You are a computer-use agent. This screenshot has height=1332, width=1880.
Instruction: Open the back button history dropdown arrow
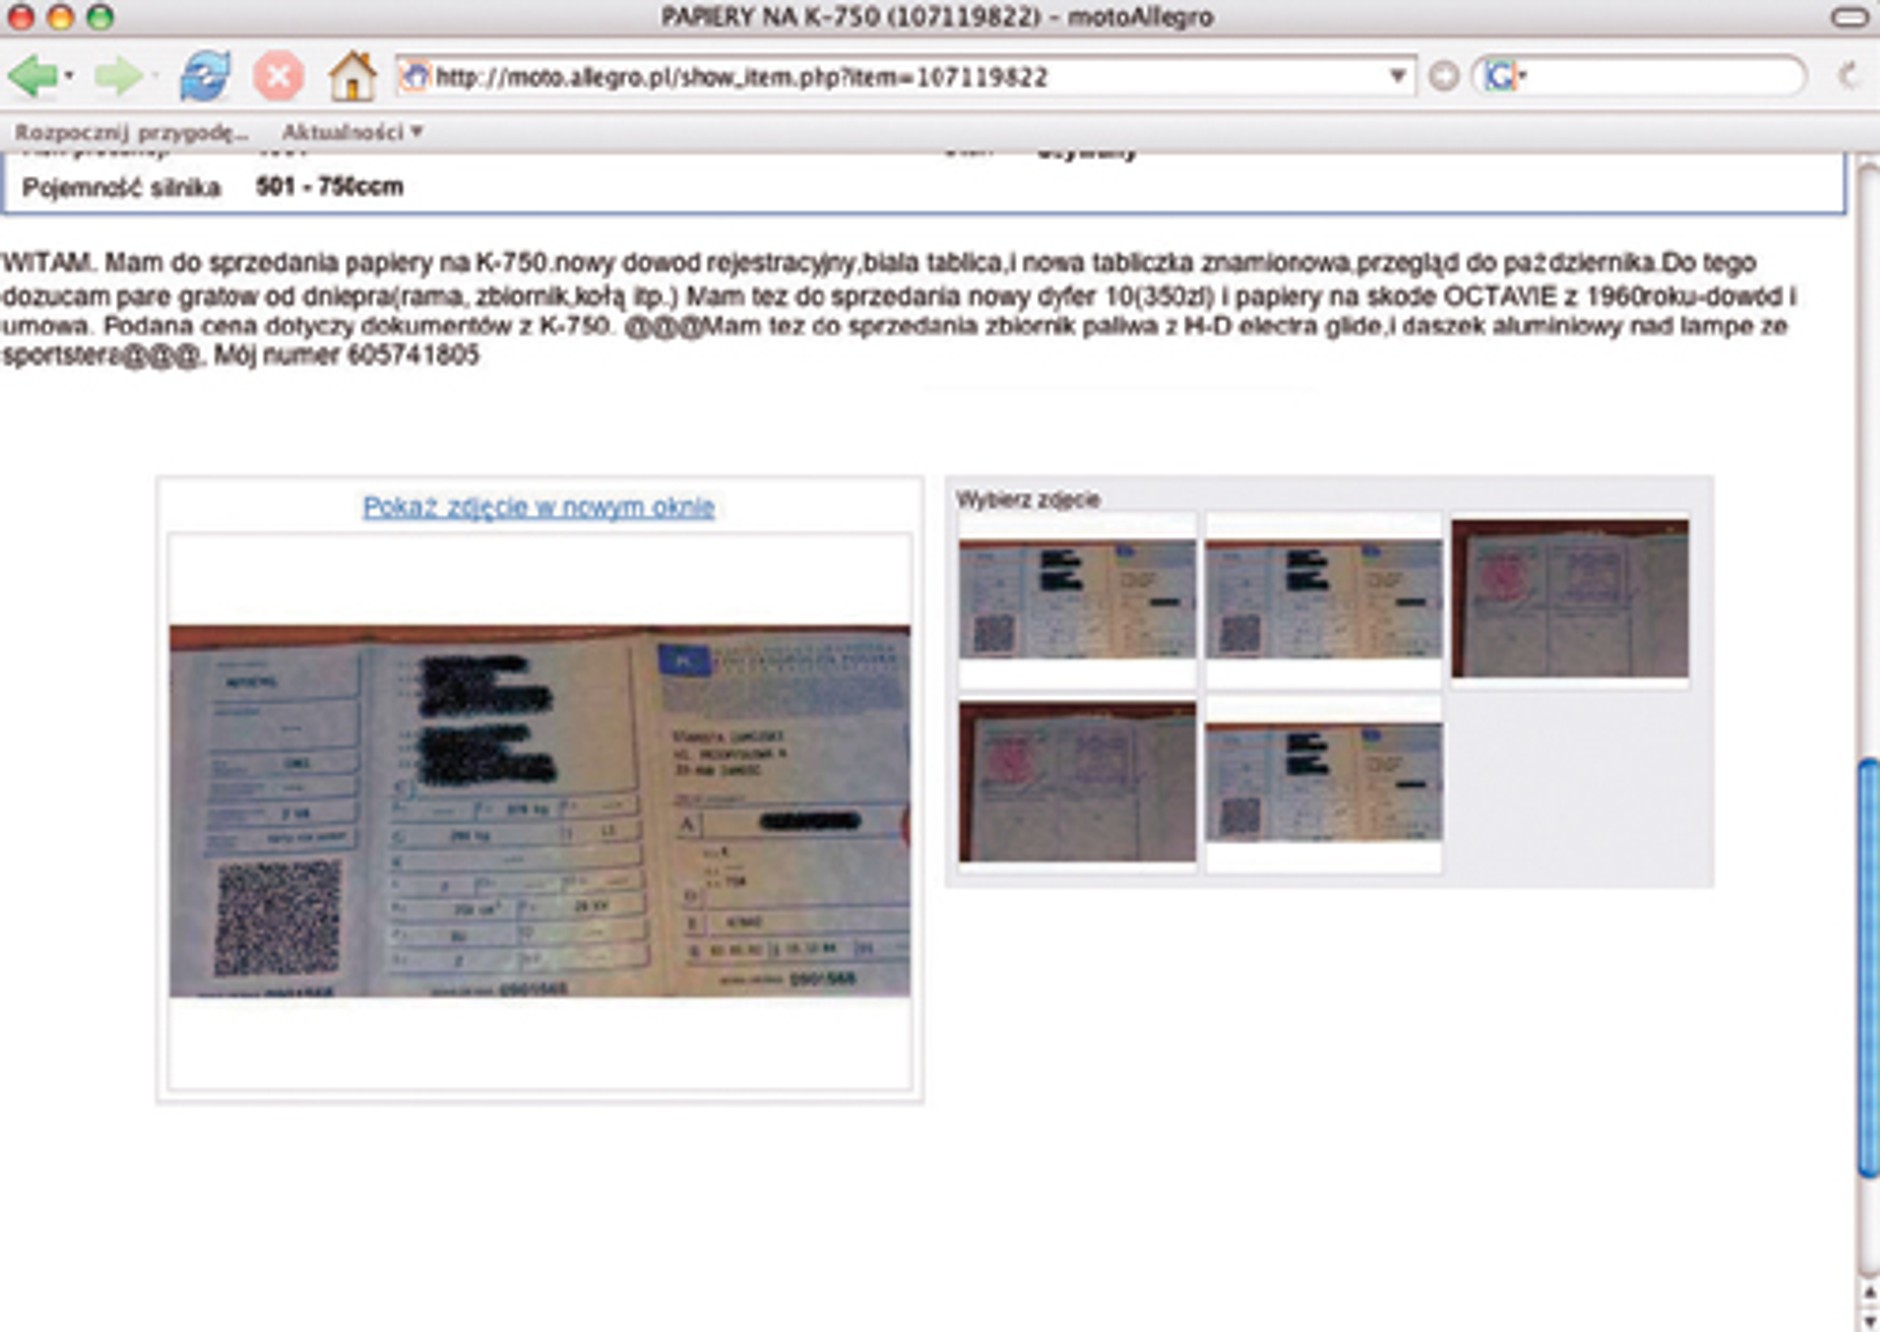pos(69,76)
